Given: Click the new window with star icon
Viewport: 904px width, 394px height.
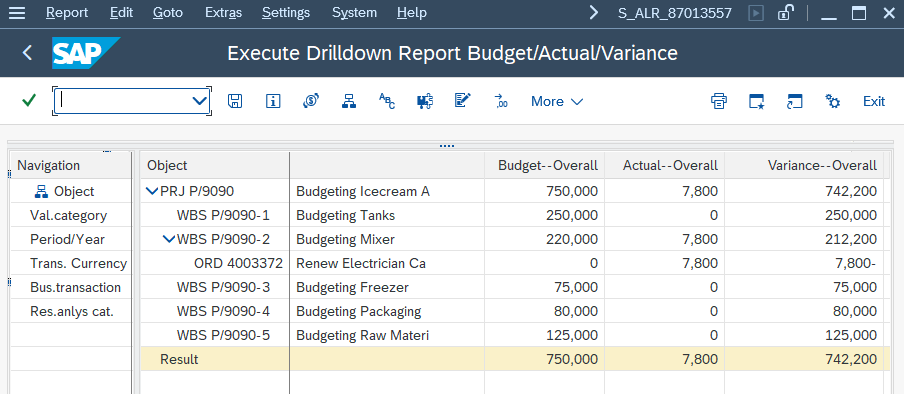Looking at the screenshot, I should tap(756, 101).
